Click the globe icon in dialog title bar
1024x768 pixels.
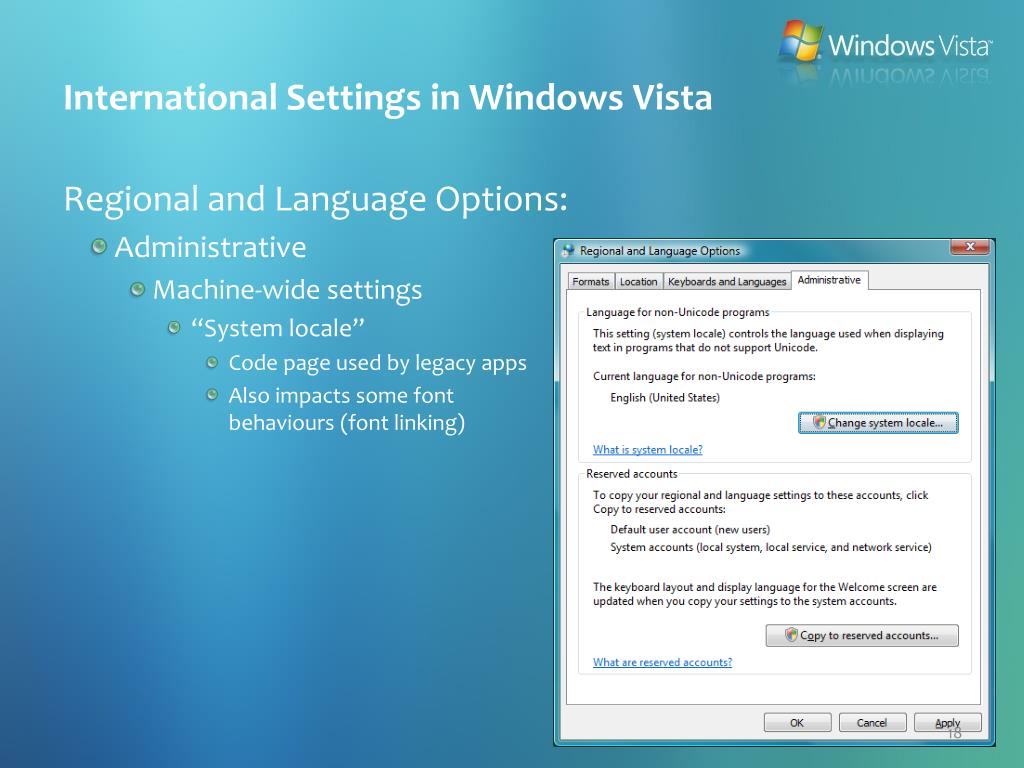(x=568, y=251)
